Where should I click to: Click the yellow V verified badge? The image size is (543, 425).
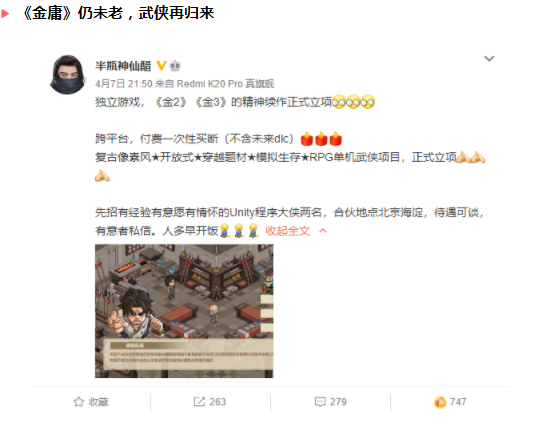[x=161, y=65]
